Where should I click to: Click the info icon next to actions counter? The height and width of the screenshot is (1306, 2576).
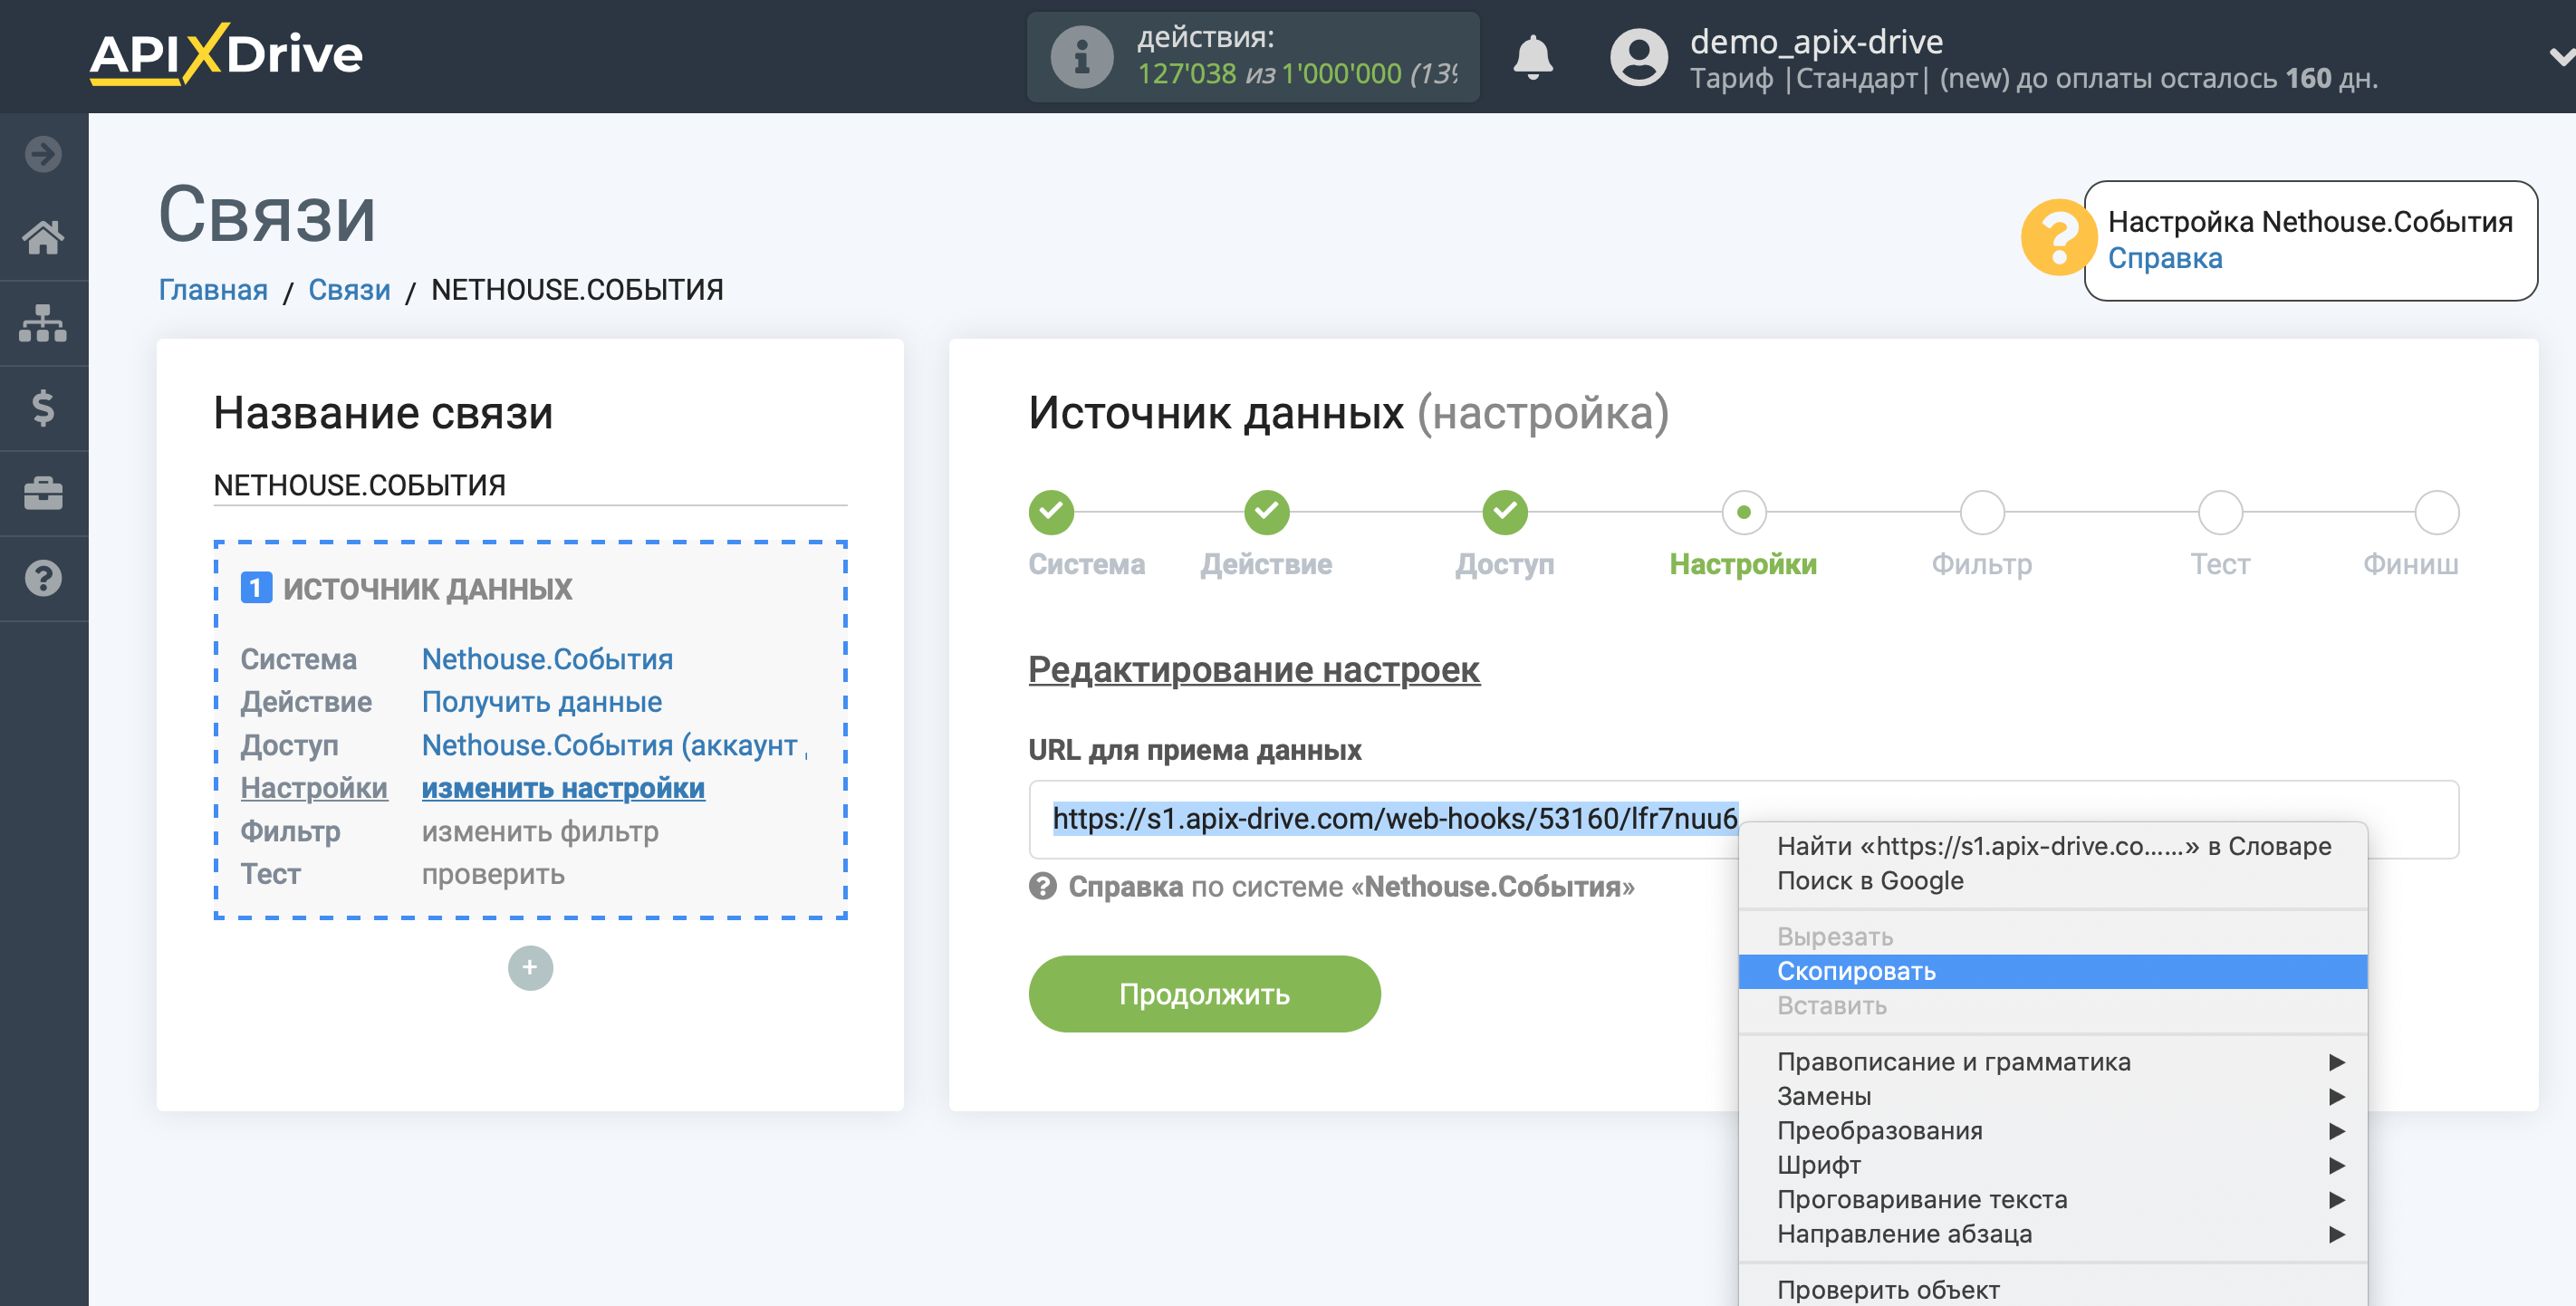coord(1081,57)
